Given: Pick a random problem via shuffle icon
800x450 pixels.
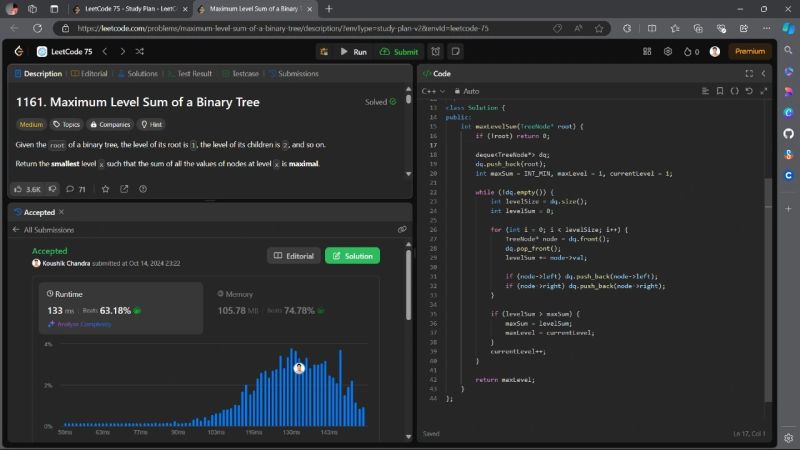Looking at the screenshot, I should pyautogui.click(x=140, y=52).
